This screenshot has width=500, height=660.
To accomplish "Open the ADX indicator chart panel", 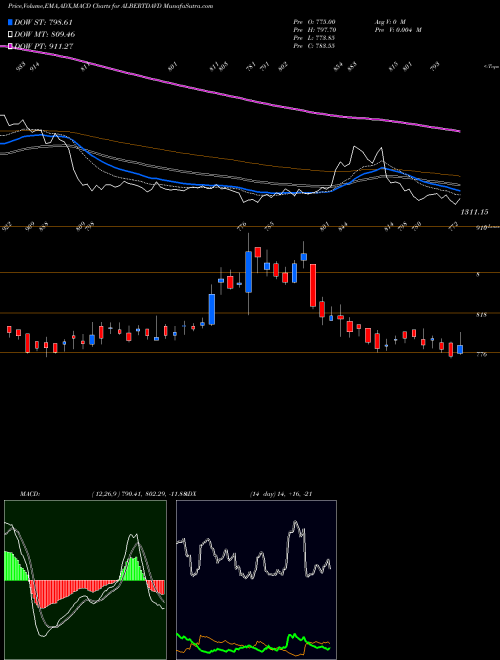I will pos(256,580).
